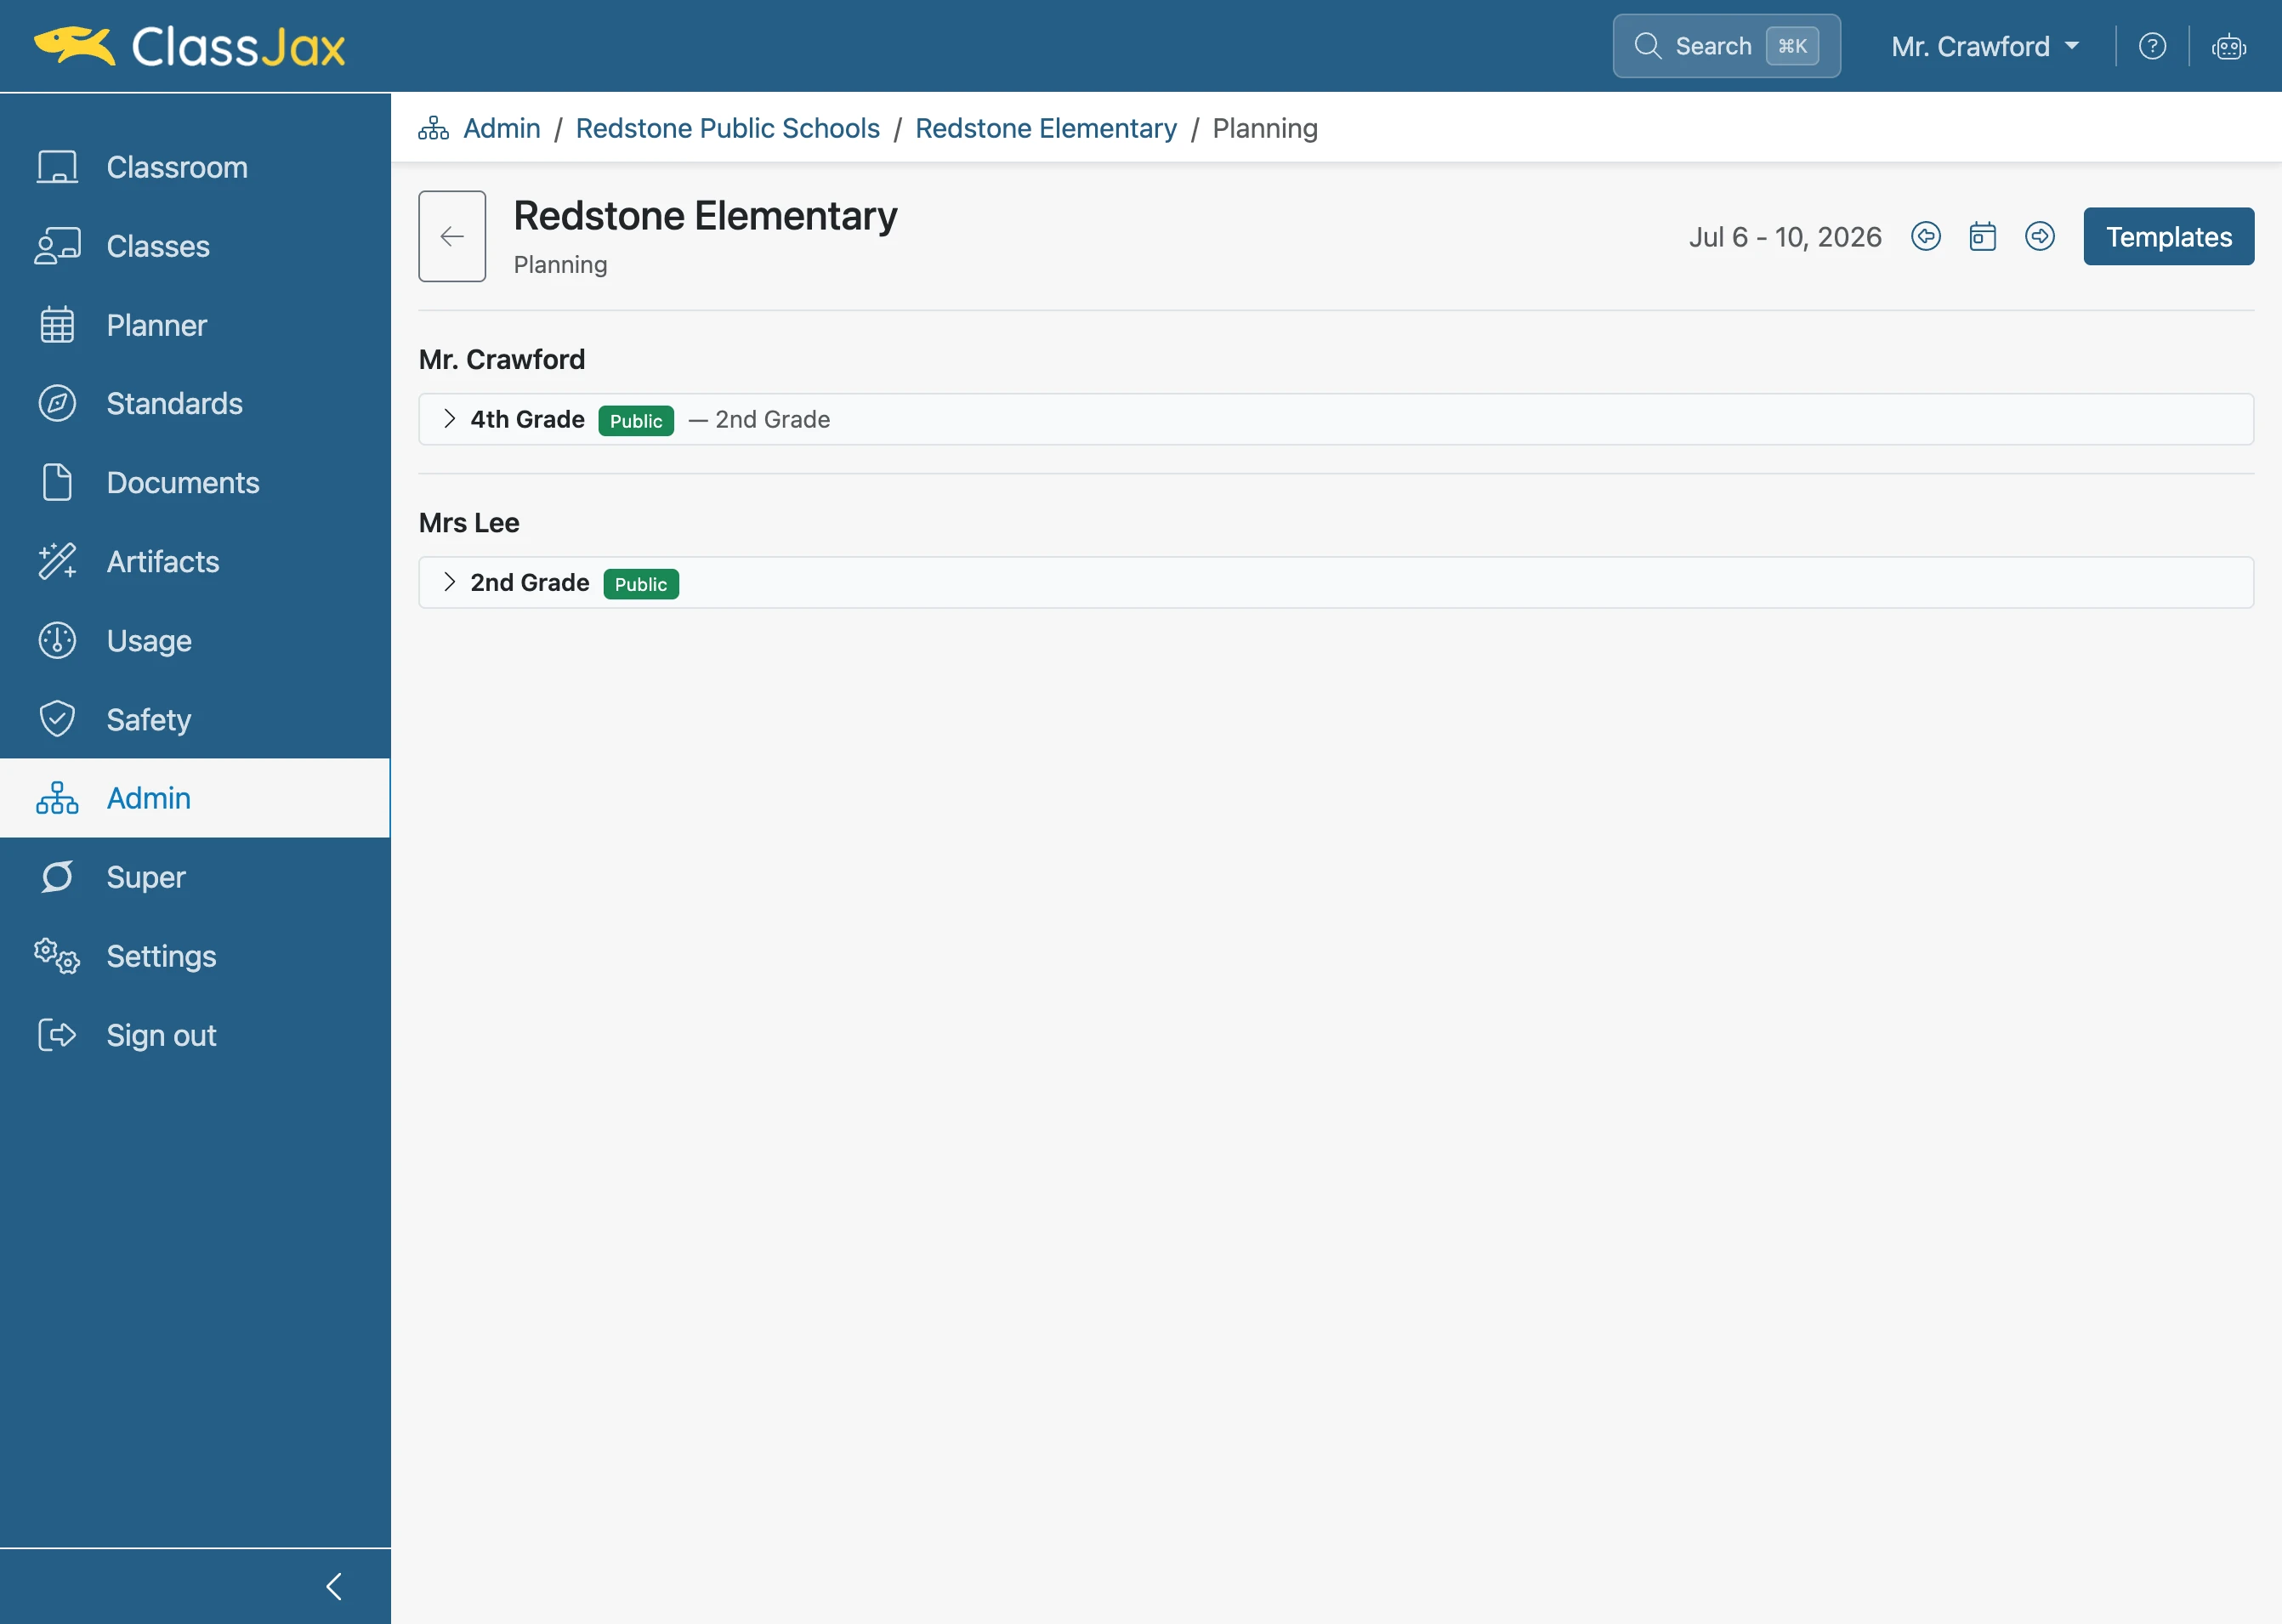2282x1624 pixels.
Task: Advance to next week arrow icon
Action: coord(2039,237)
